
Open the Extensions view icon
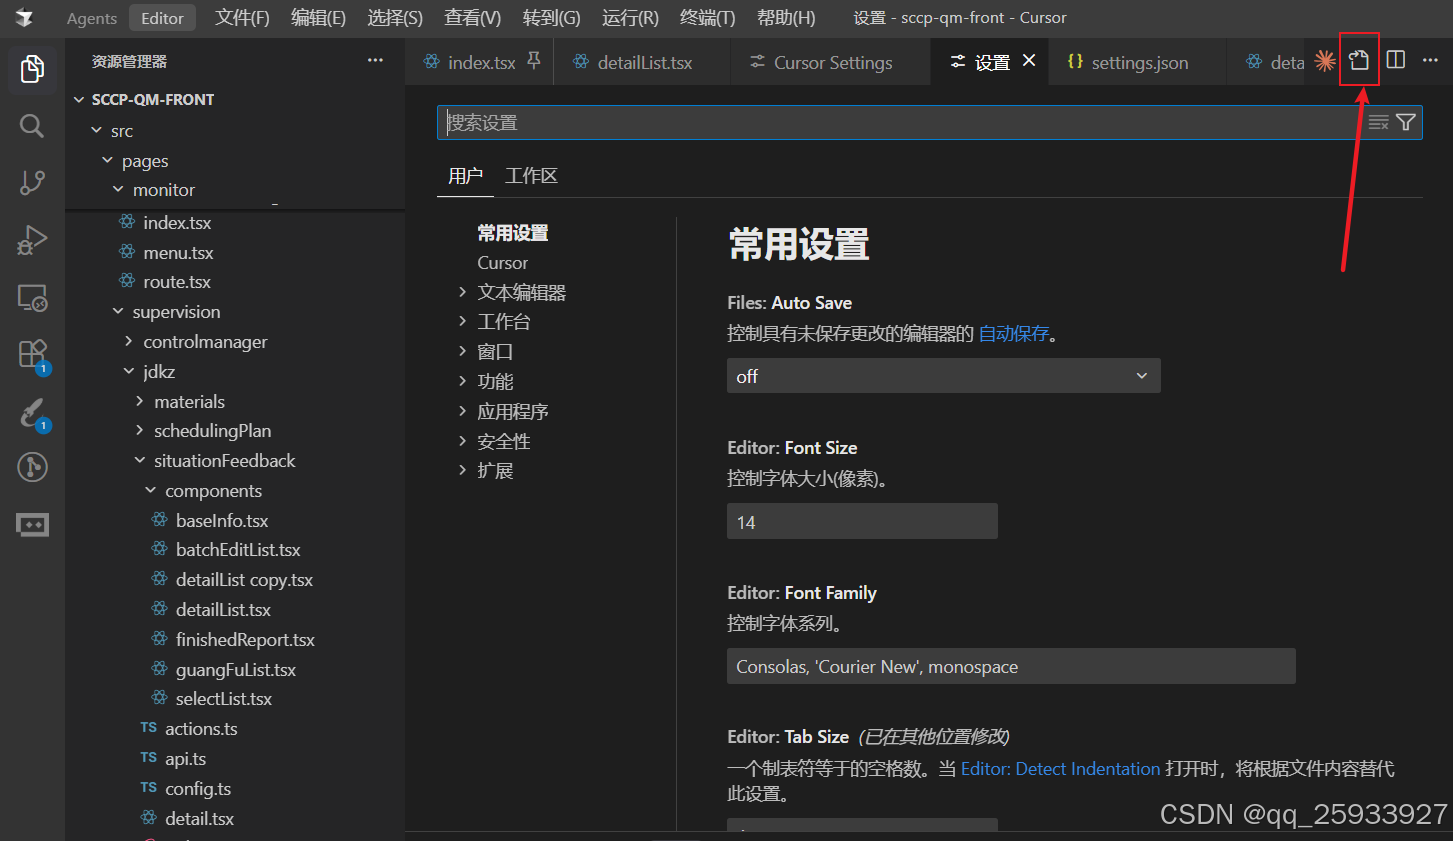tap(32, 355)
